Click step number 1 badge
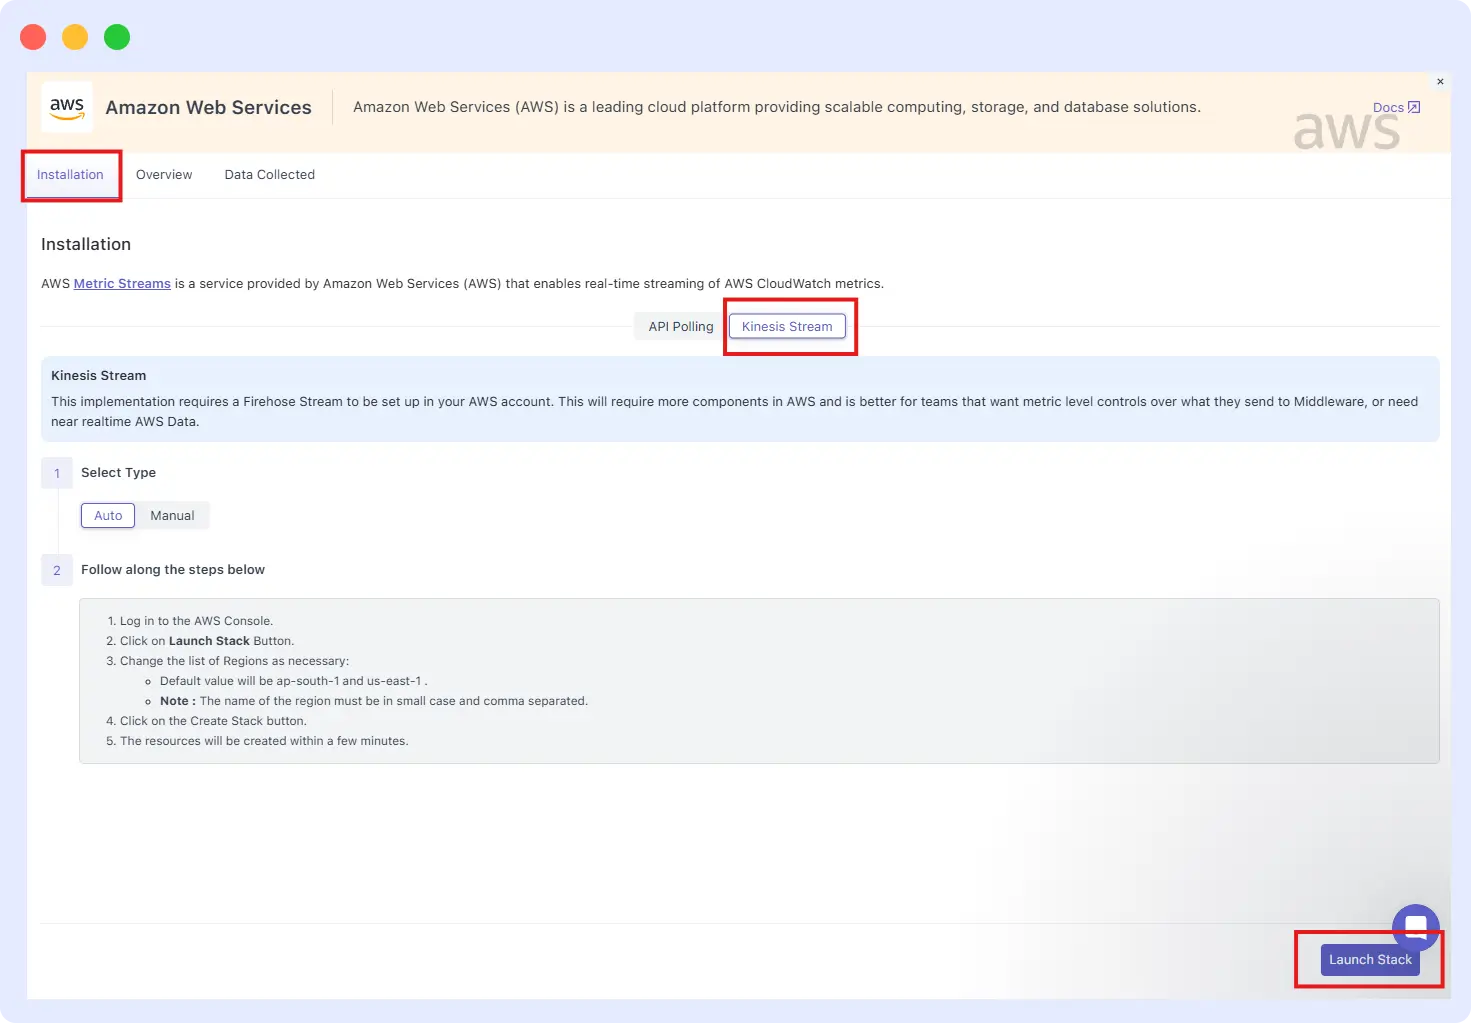The image size is (1471, 1023). click(57, 473)
